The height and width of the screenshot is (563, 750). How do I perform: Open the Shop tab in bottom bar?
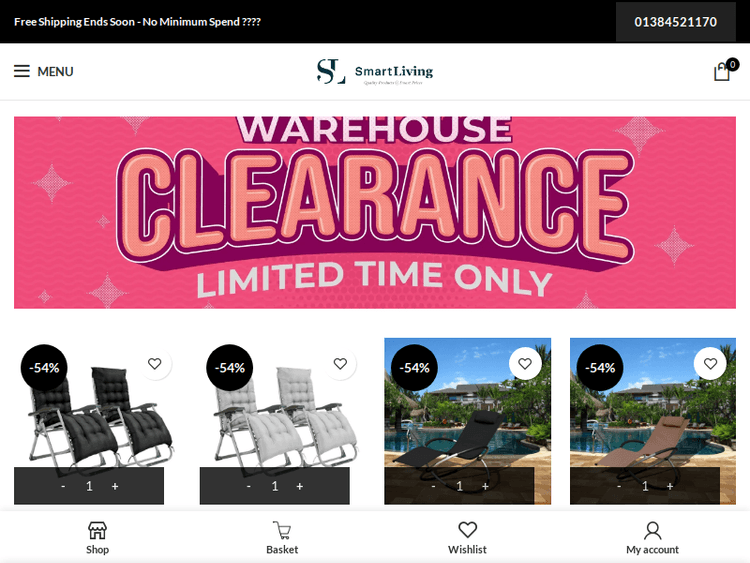97,538
